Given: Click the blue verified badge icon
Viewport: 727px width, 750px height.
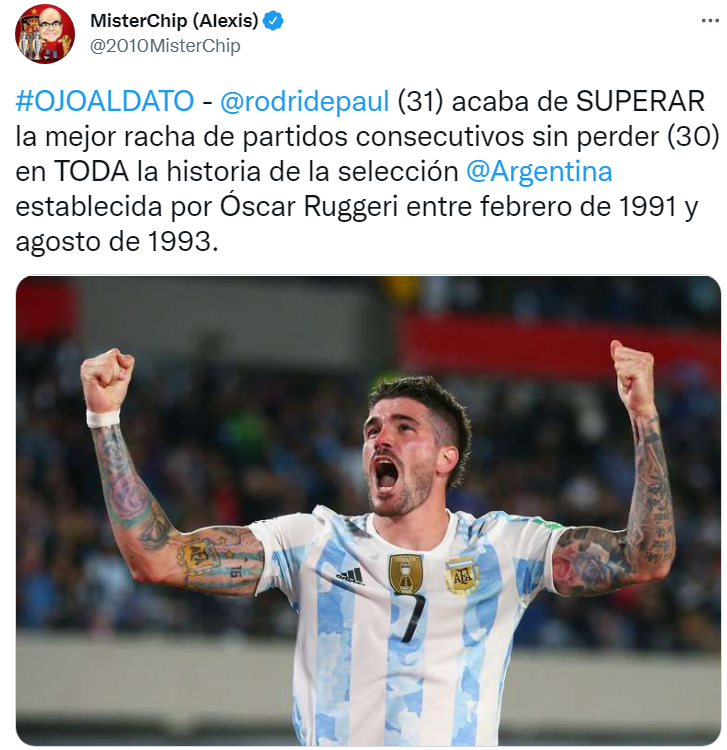Looking at the screenshot, I should (273, 21).
